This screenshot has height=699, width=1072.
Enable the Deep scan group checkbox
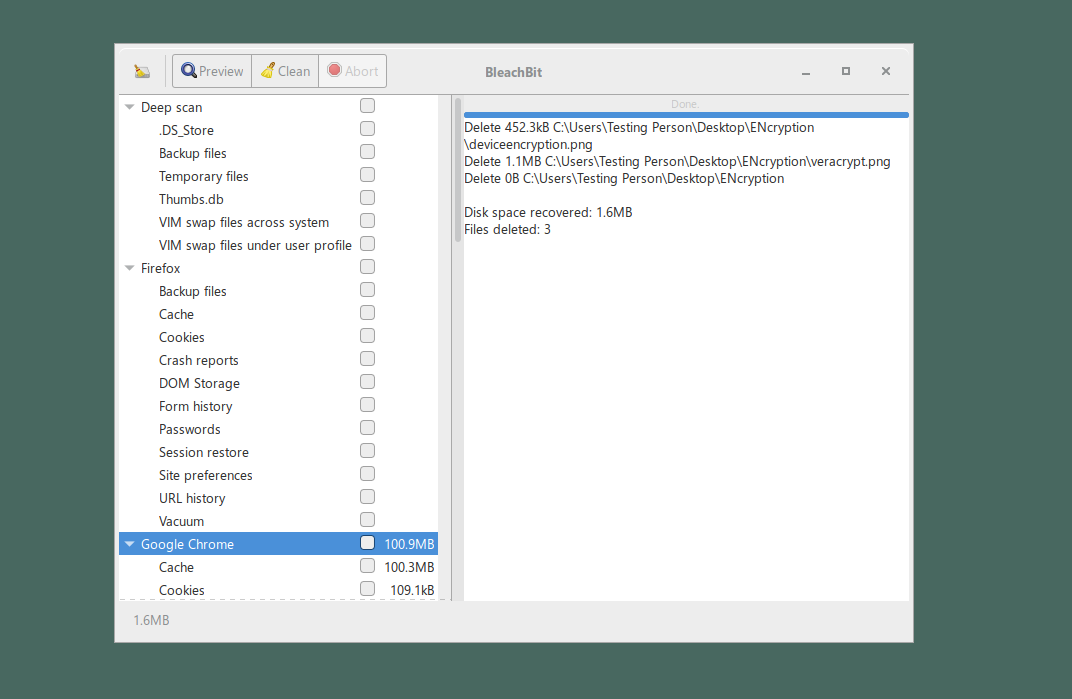click(367, 105)
